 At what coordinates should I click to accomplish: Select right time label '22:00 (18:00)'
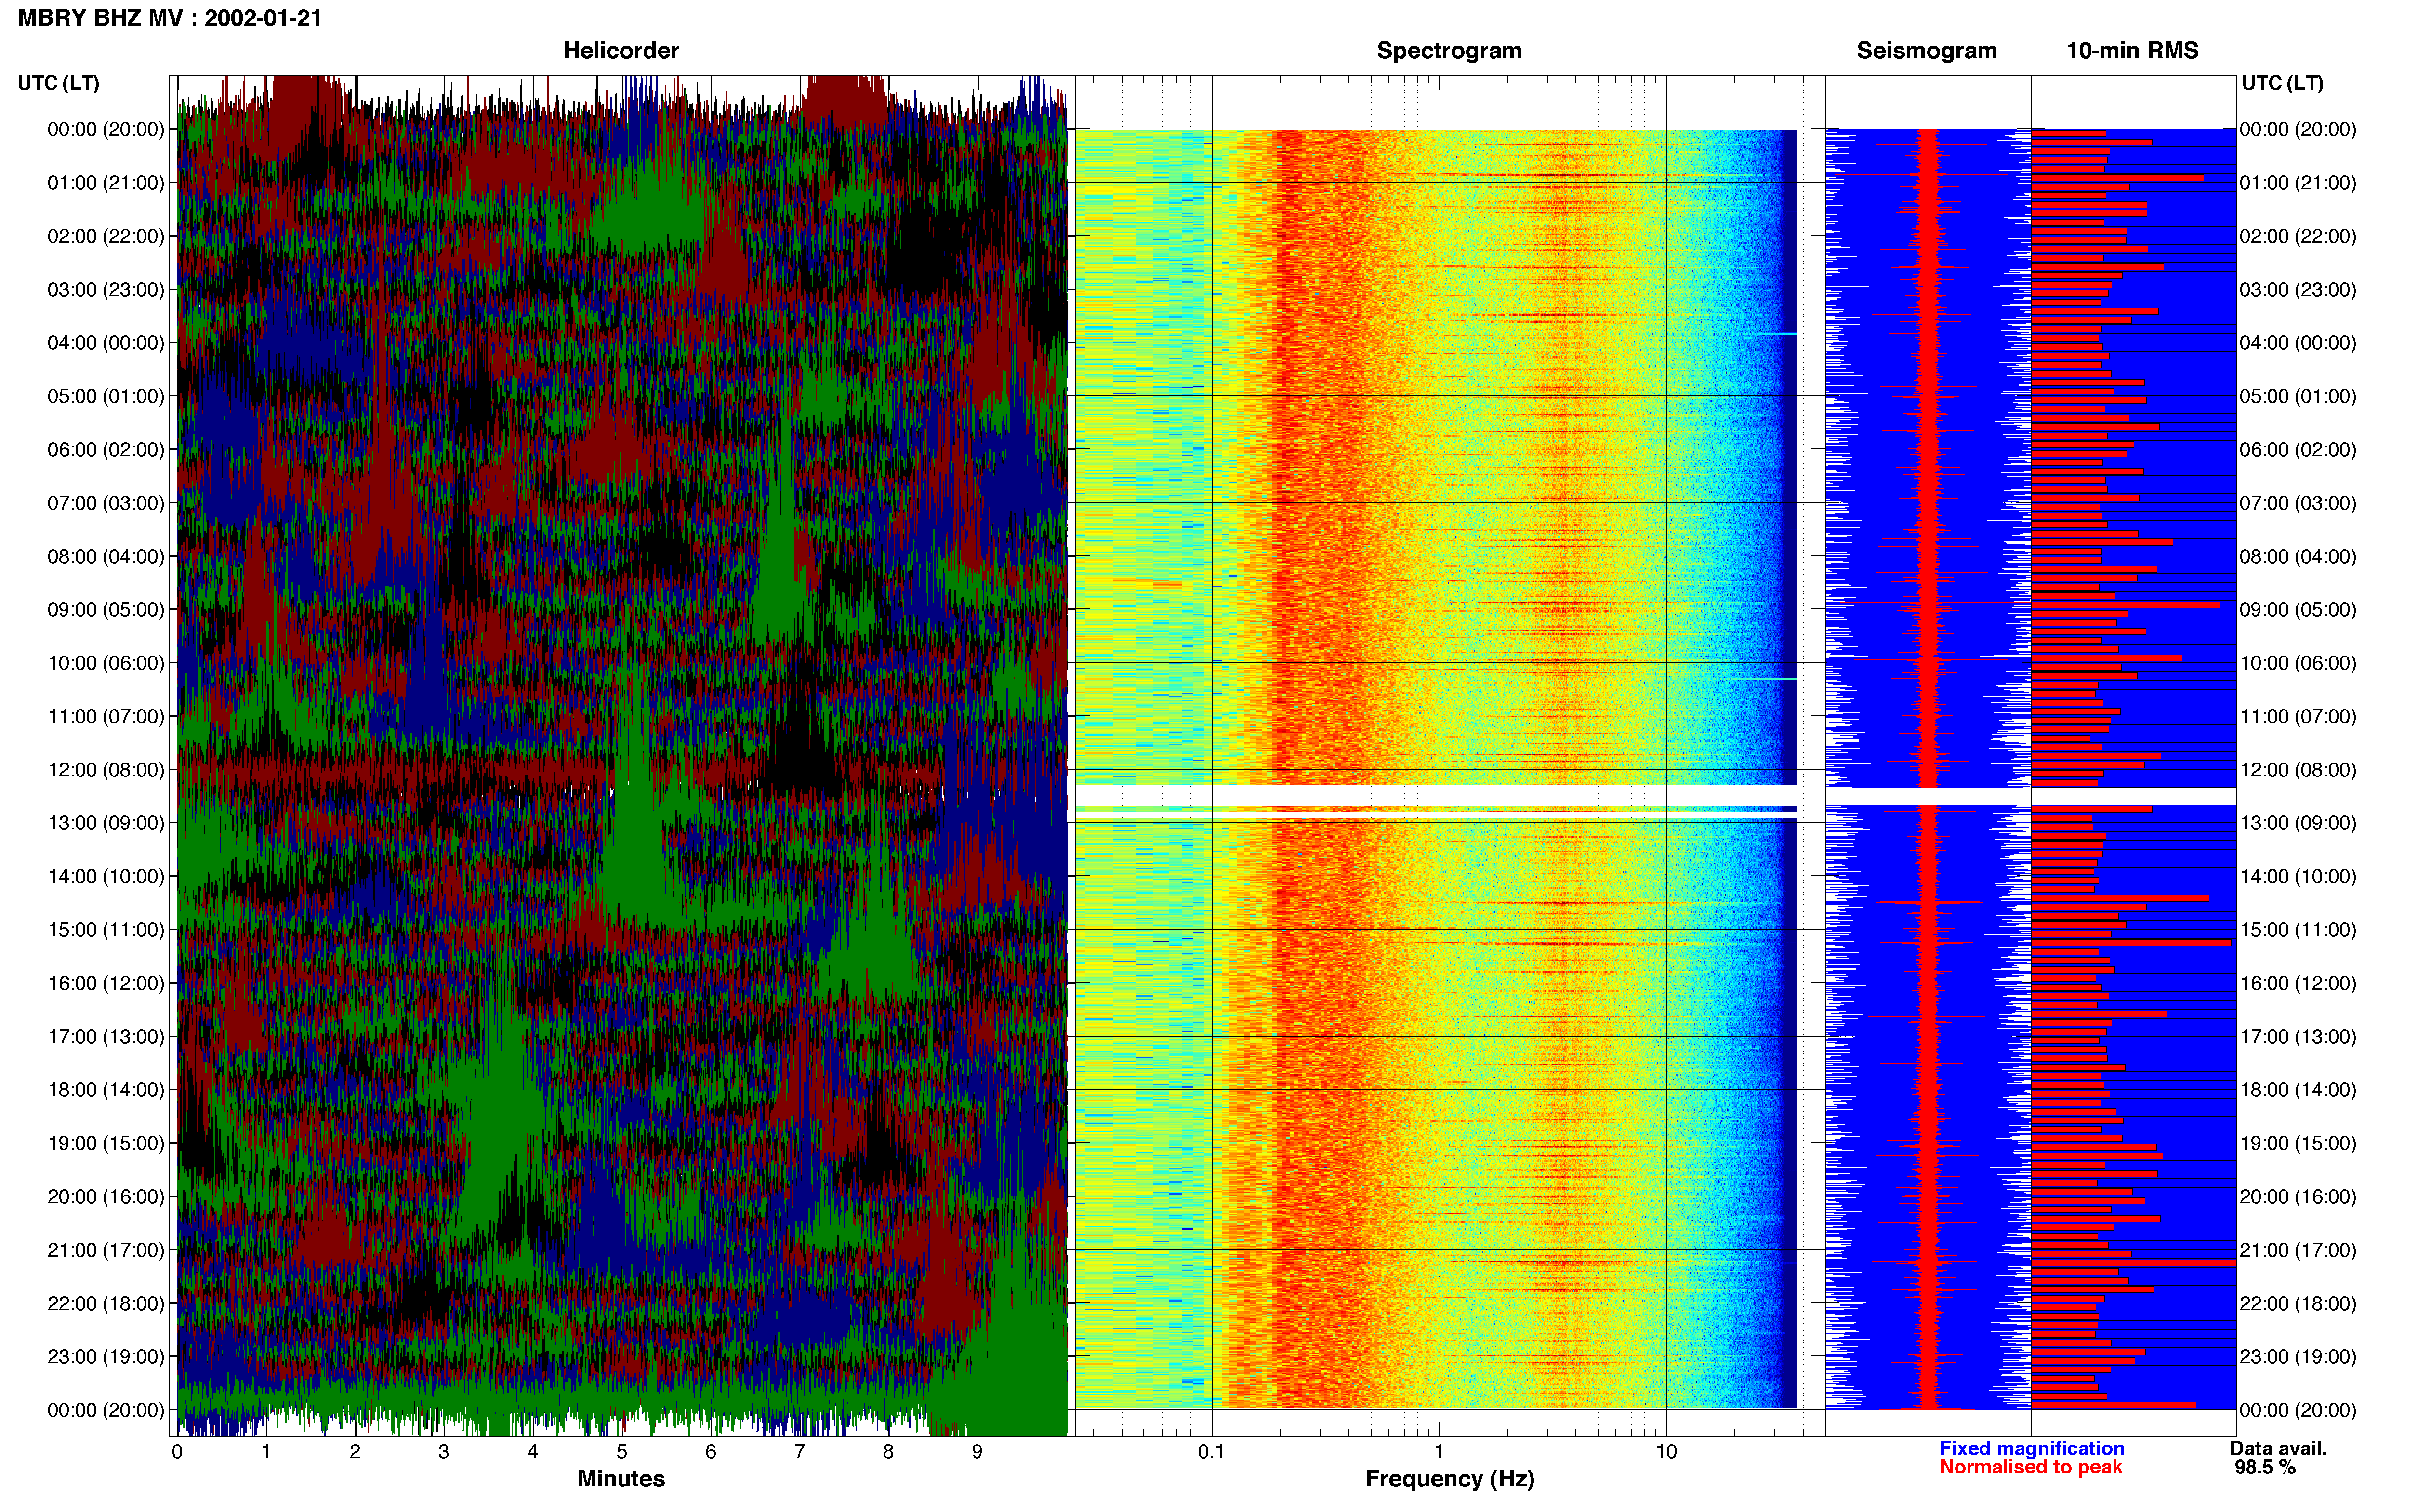pyautogui.click(x=2298, y=1304)
